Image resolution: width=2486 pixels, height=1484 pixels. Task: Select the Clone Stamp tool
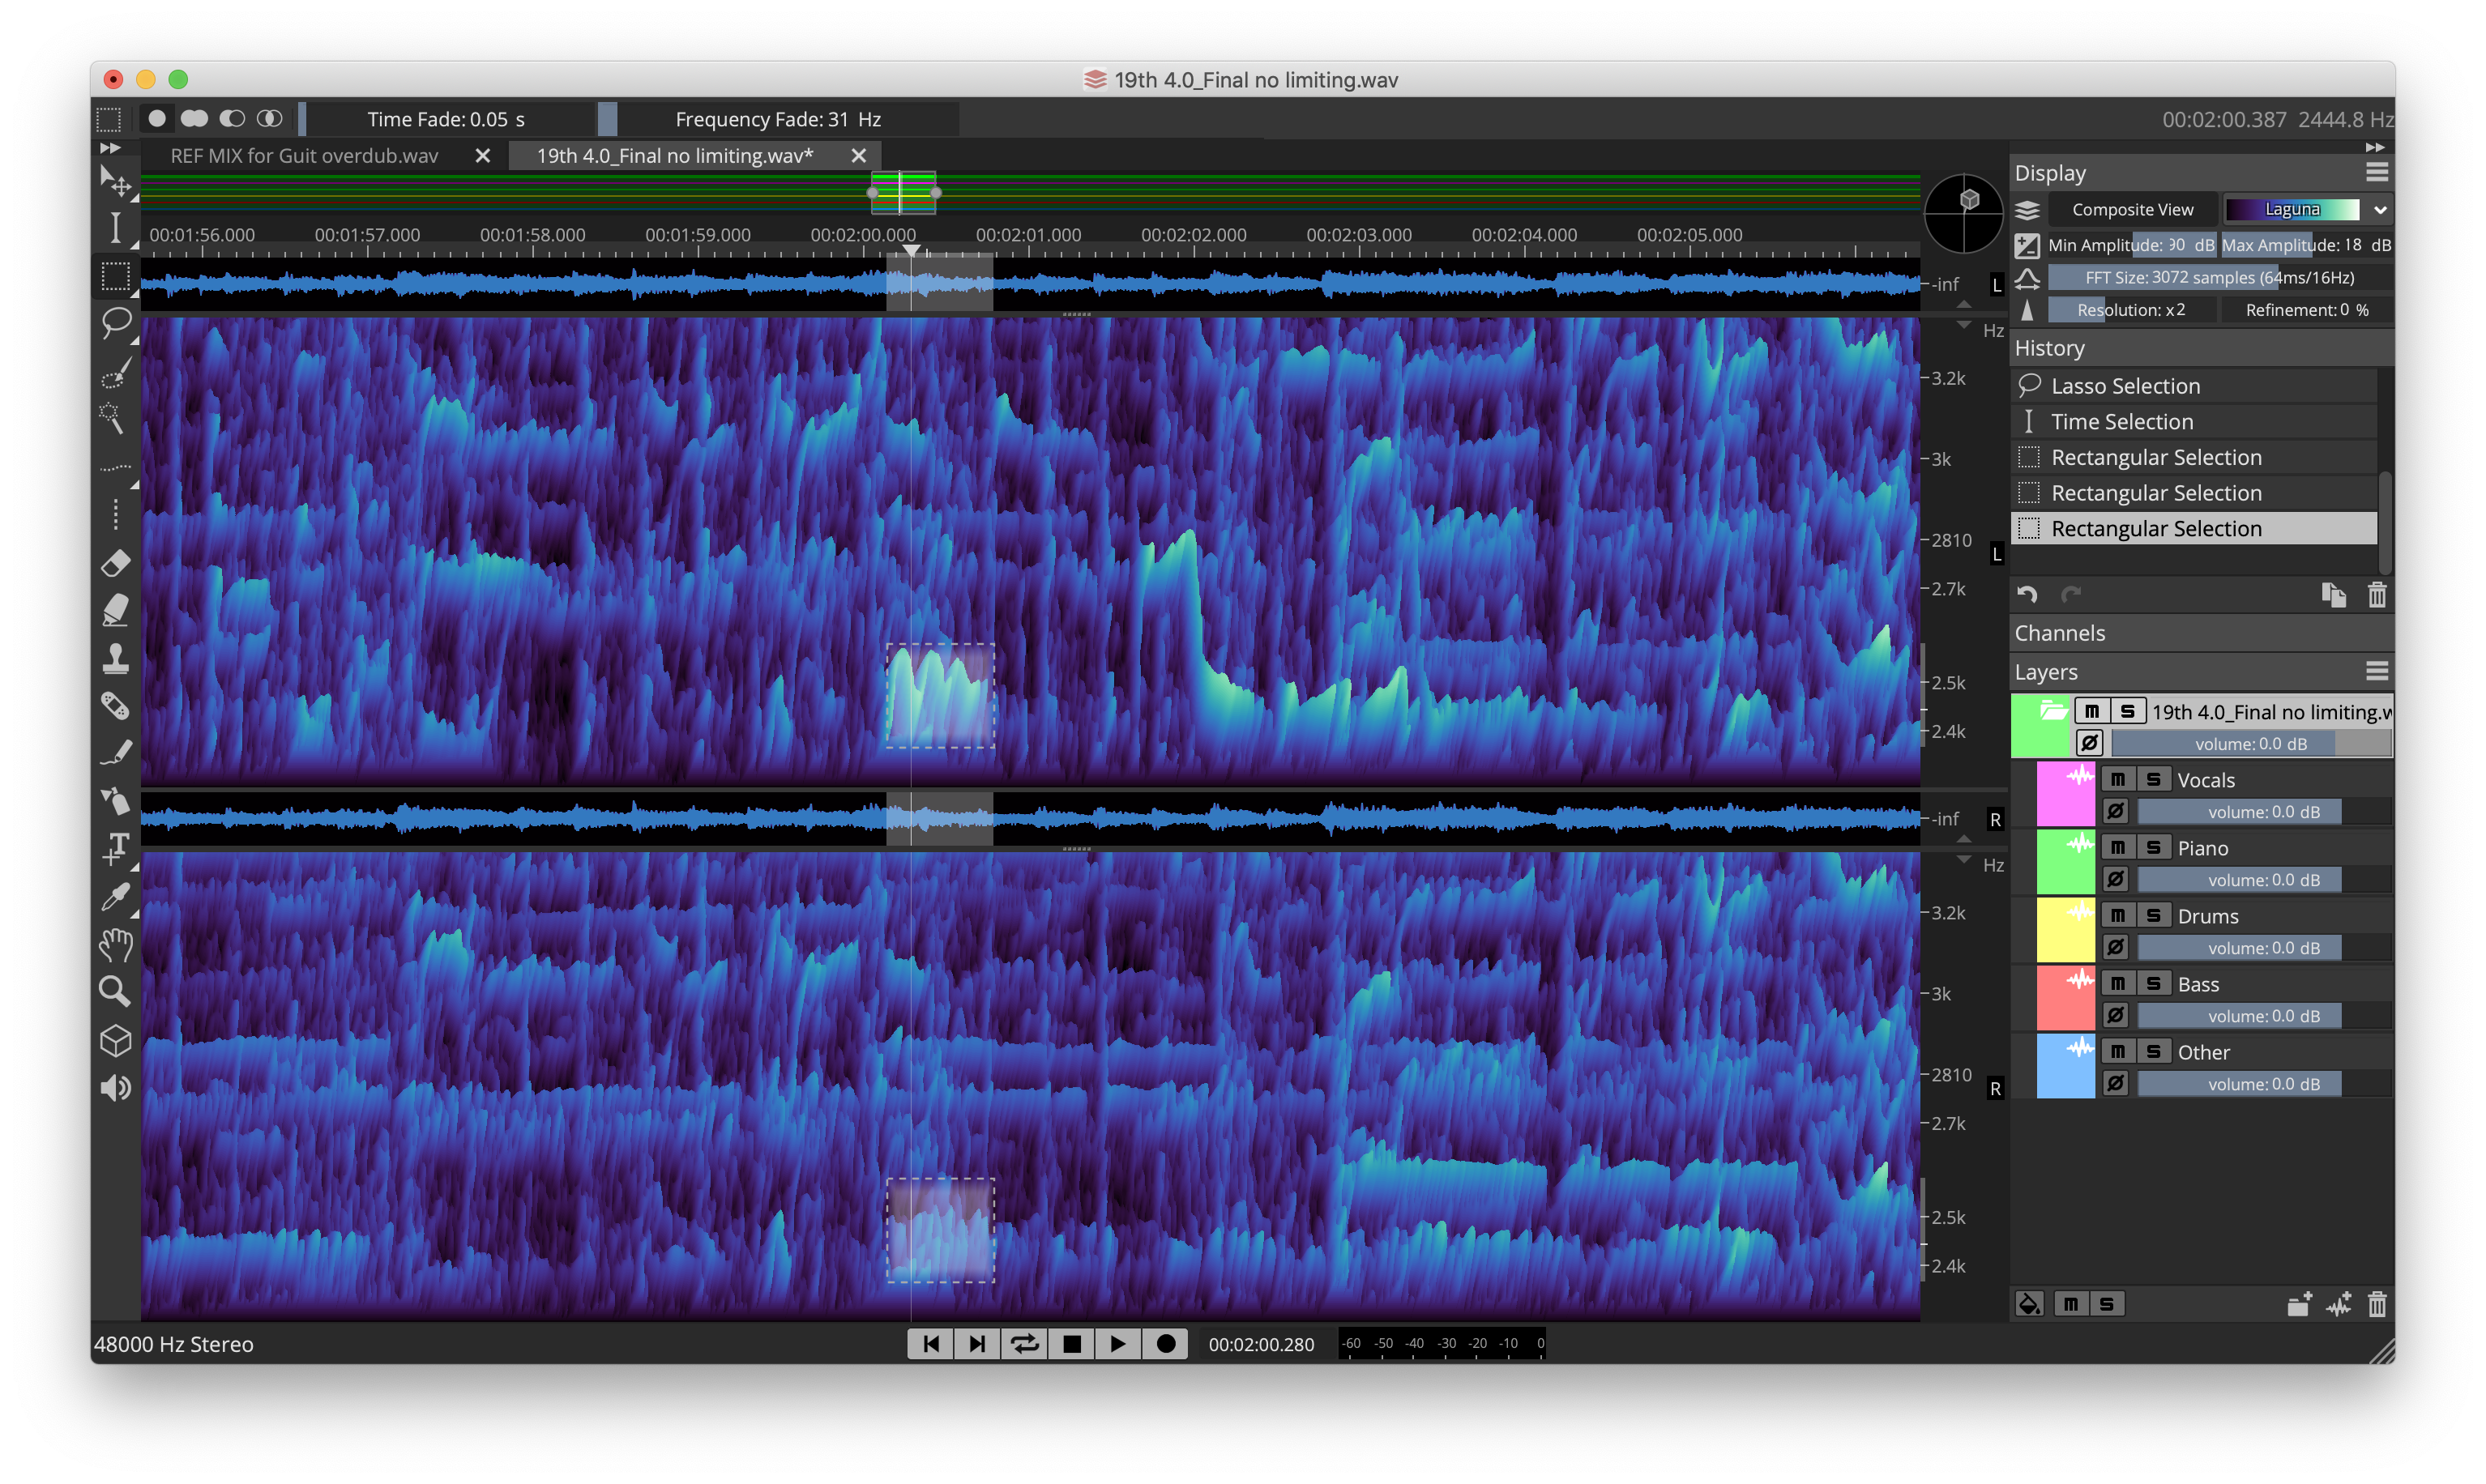[115, 658]
